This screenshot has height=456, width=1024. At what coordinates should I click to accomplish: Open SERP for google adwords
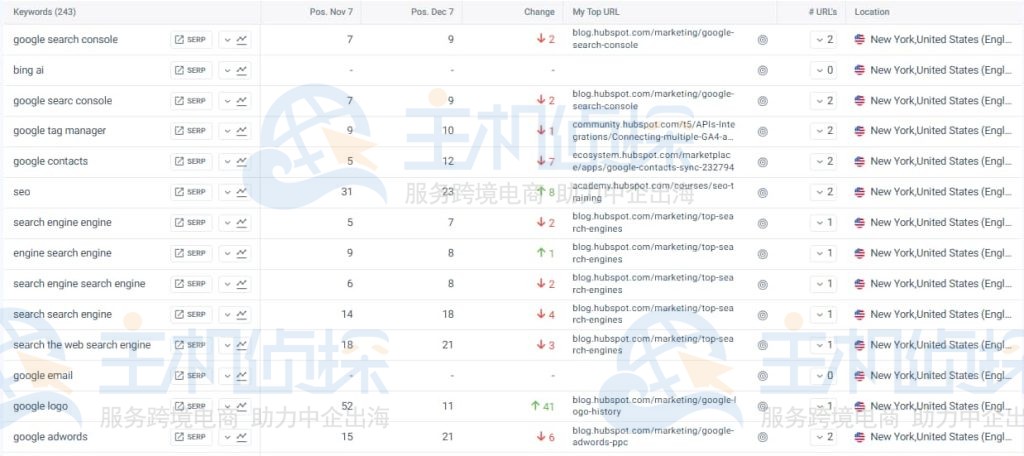point(191,436)
